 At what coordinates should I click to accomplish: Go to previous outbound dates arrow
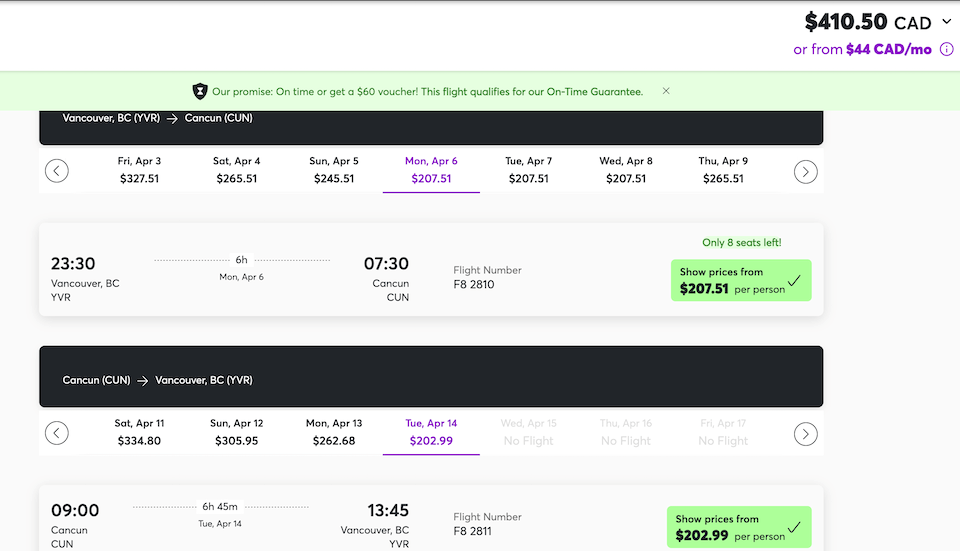[x=57, y=171]
